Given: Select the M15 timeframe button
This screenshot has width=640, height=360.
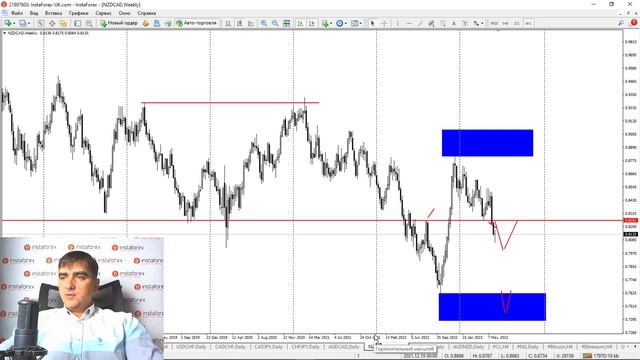Looking at the screenshot, I should [x=494, y=23].
